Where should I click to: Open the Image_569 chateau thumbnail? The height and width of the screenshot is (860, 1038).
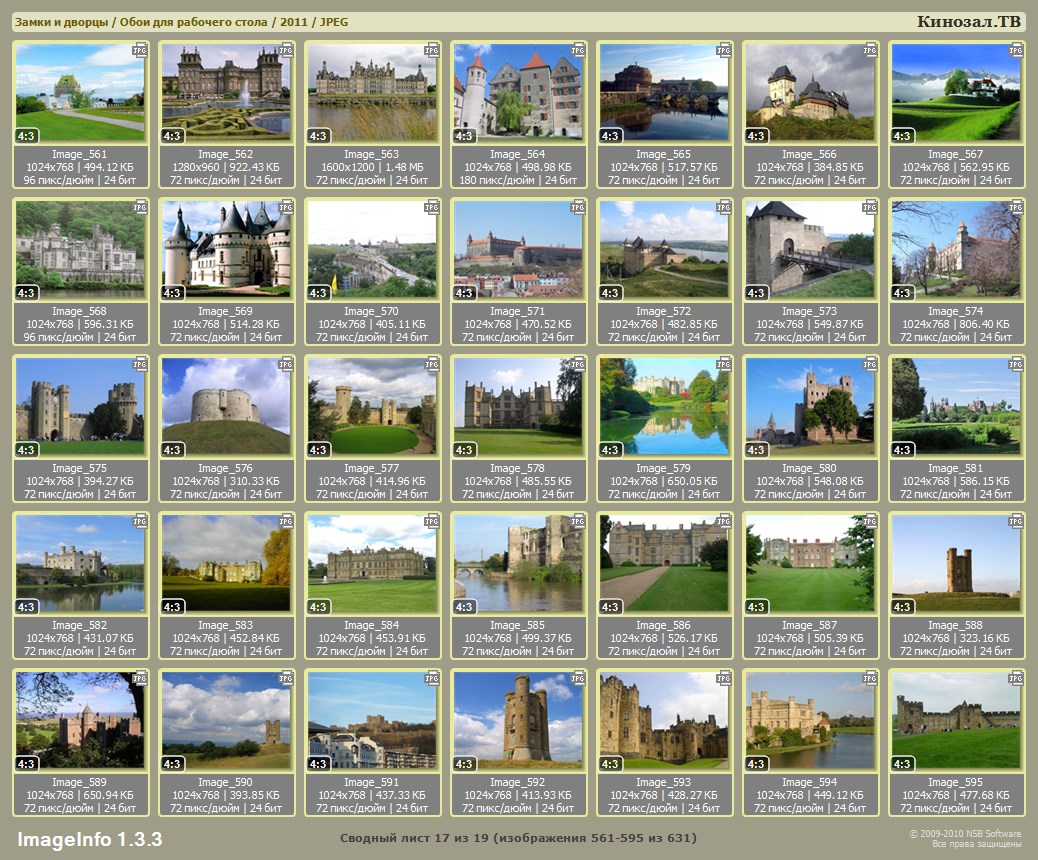point(226,249)
